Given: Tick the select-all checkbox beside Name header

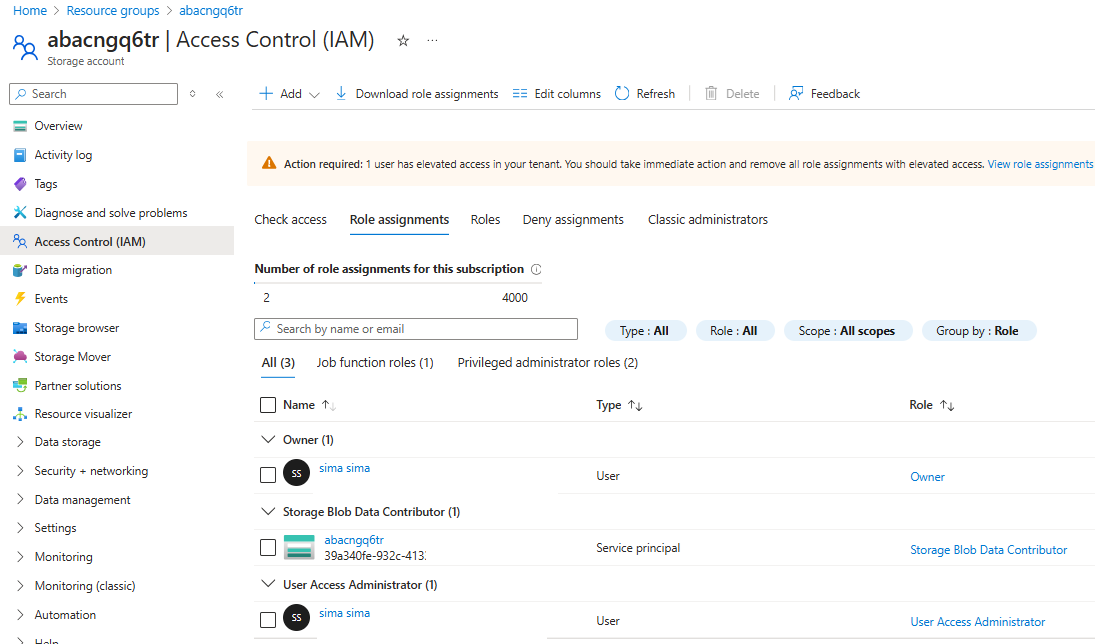Looking at the screenshot, I should pos(267,405).
